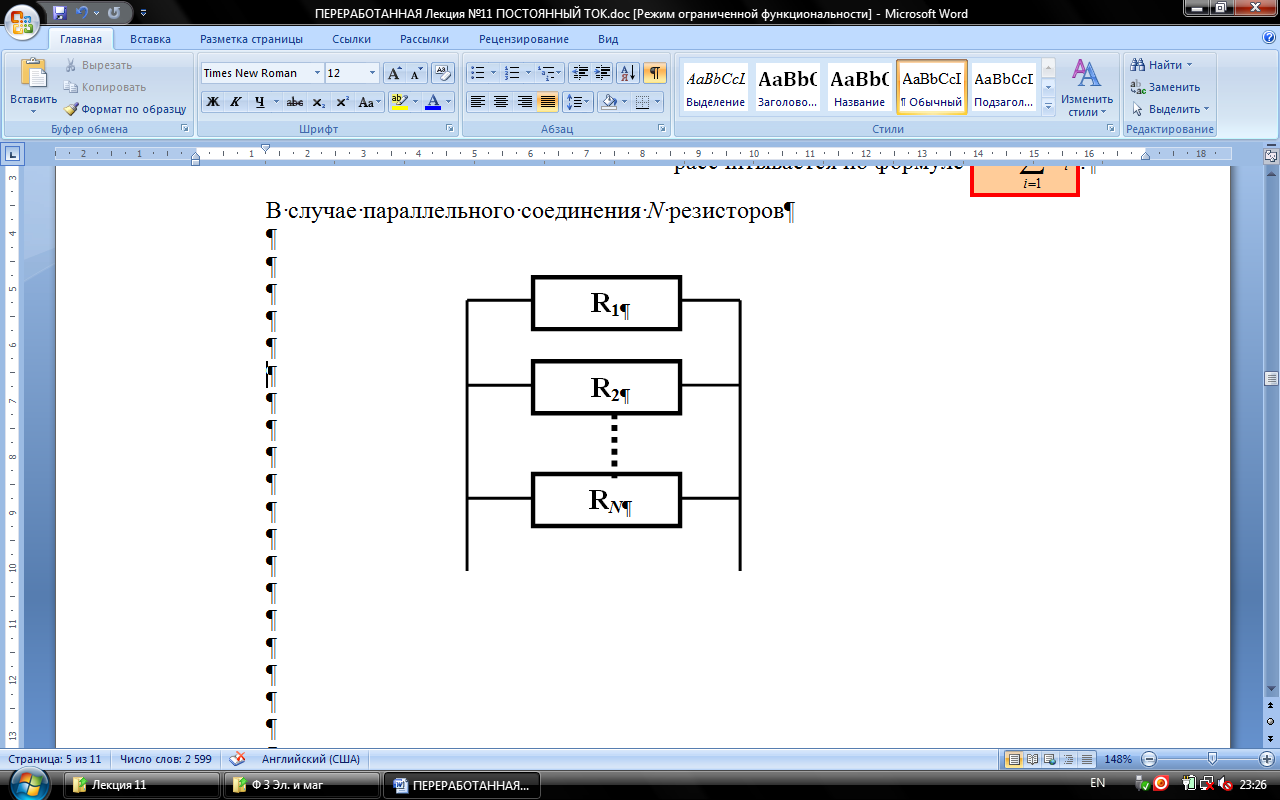Viewport: 1280px width, 800px height.
Task: Open Лекция 11 taskbar window
Action: pos(141,785)
